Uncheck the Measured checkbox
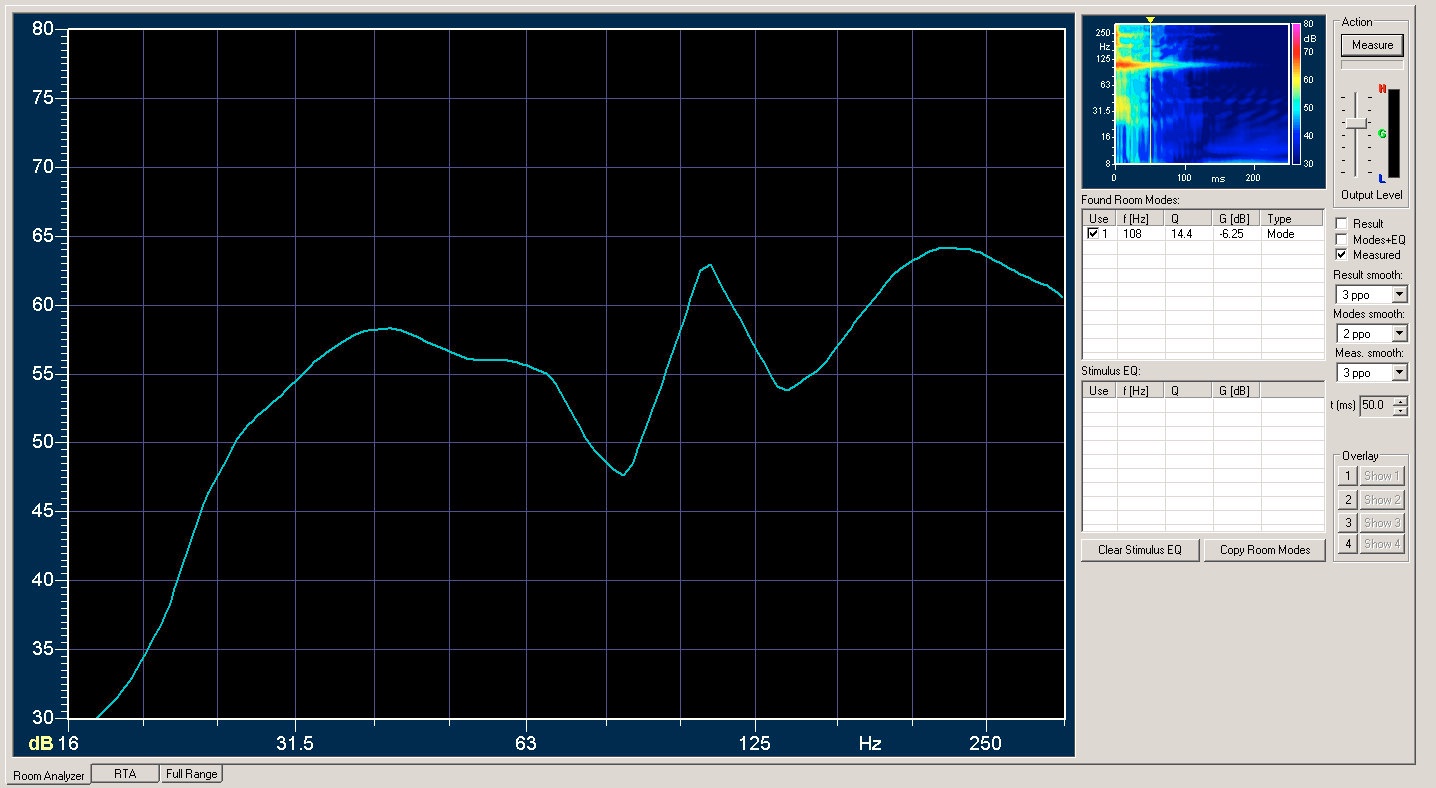 [x=1342, y=255]
